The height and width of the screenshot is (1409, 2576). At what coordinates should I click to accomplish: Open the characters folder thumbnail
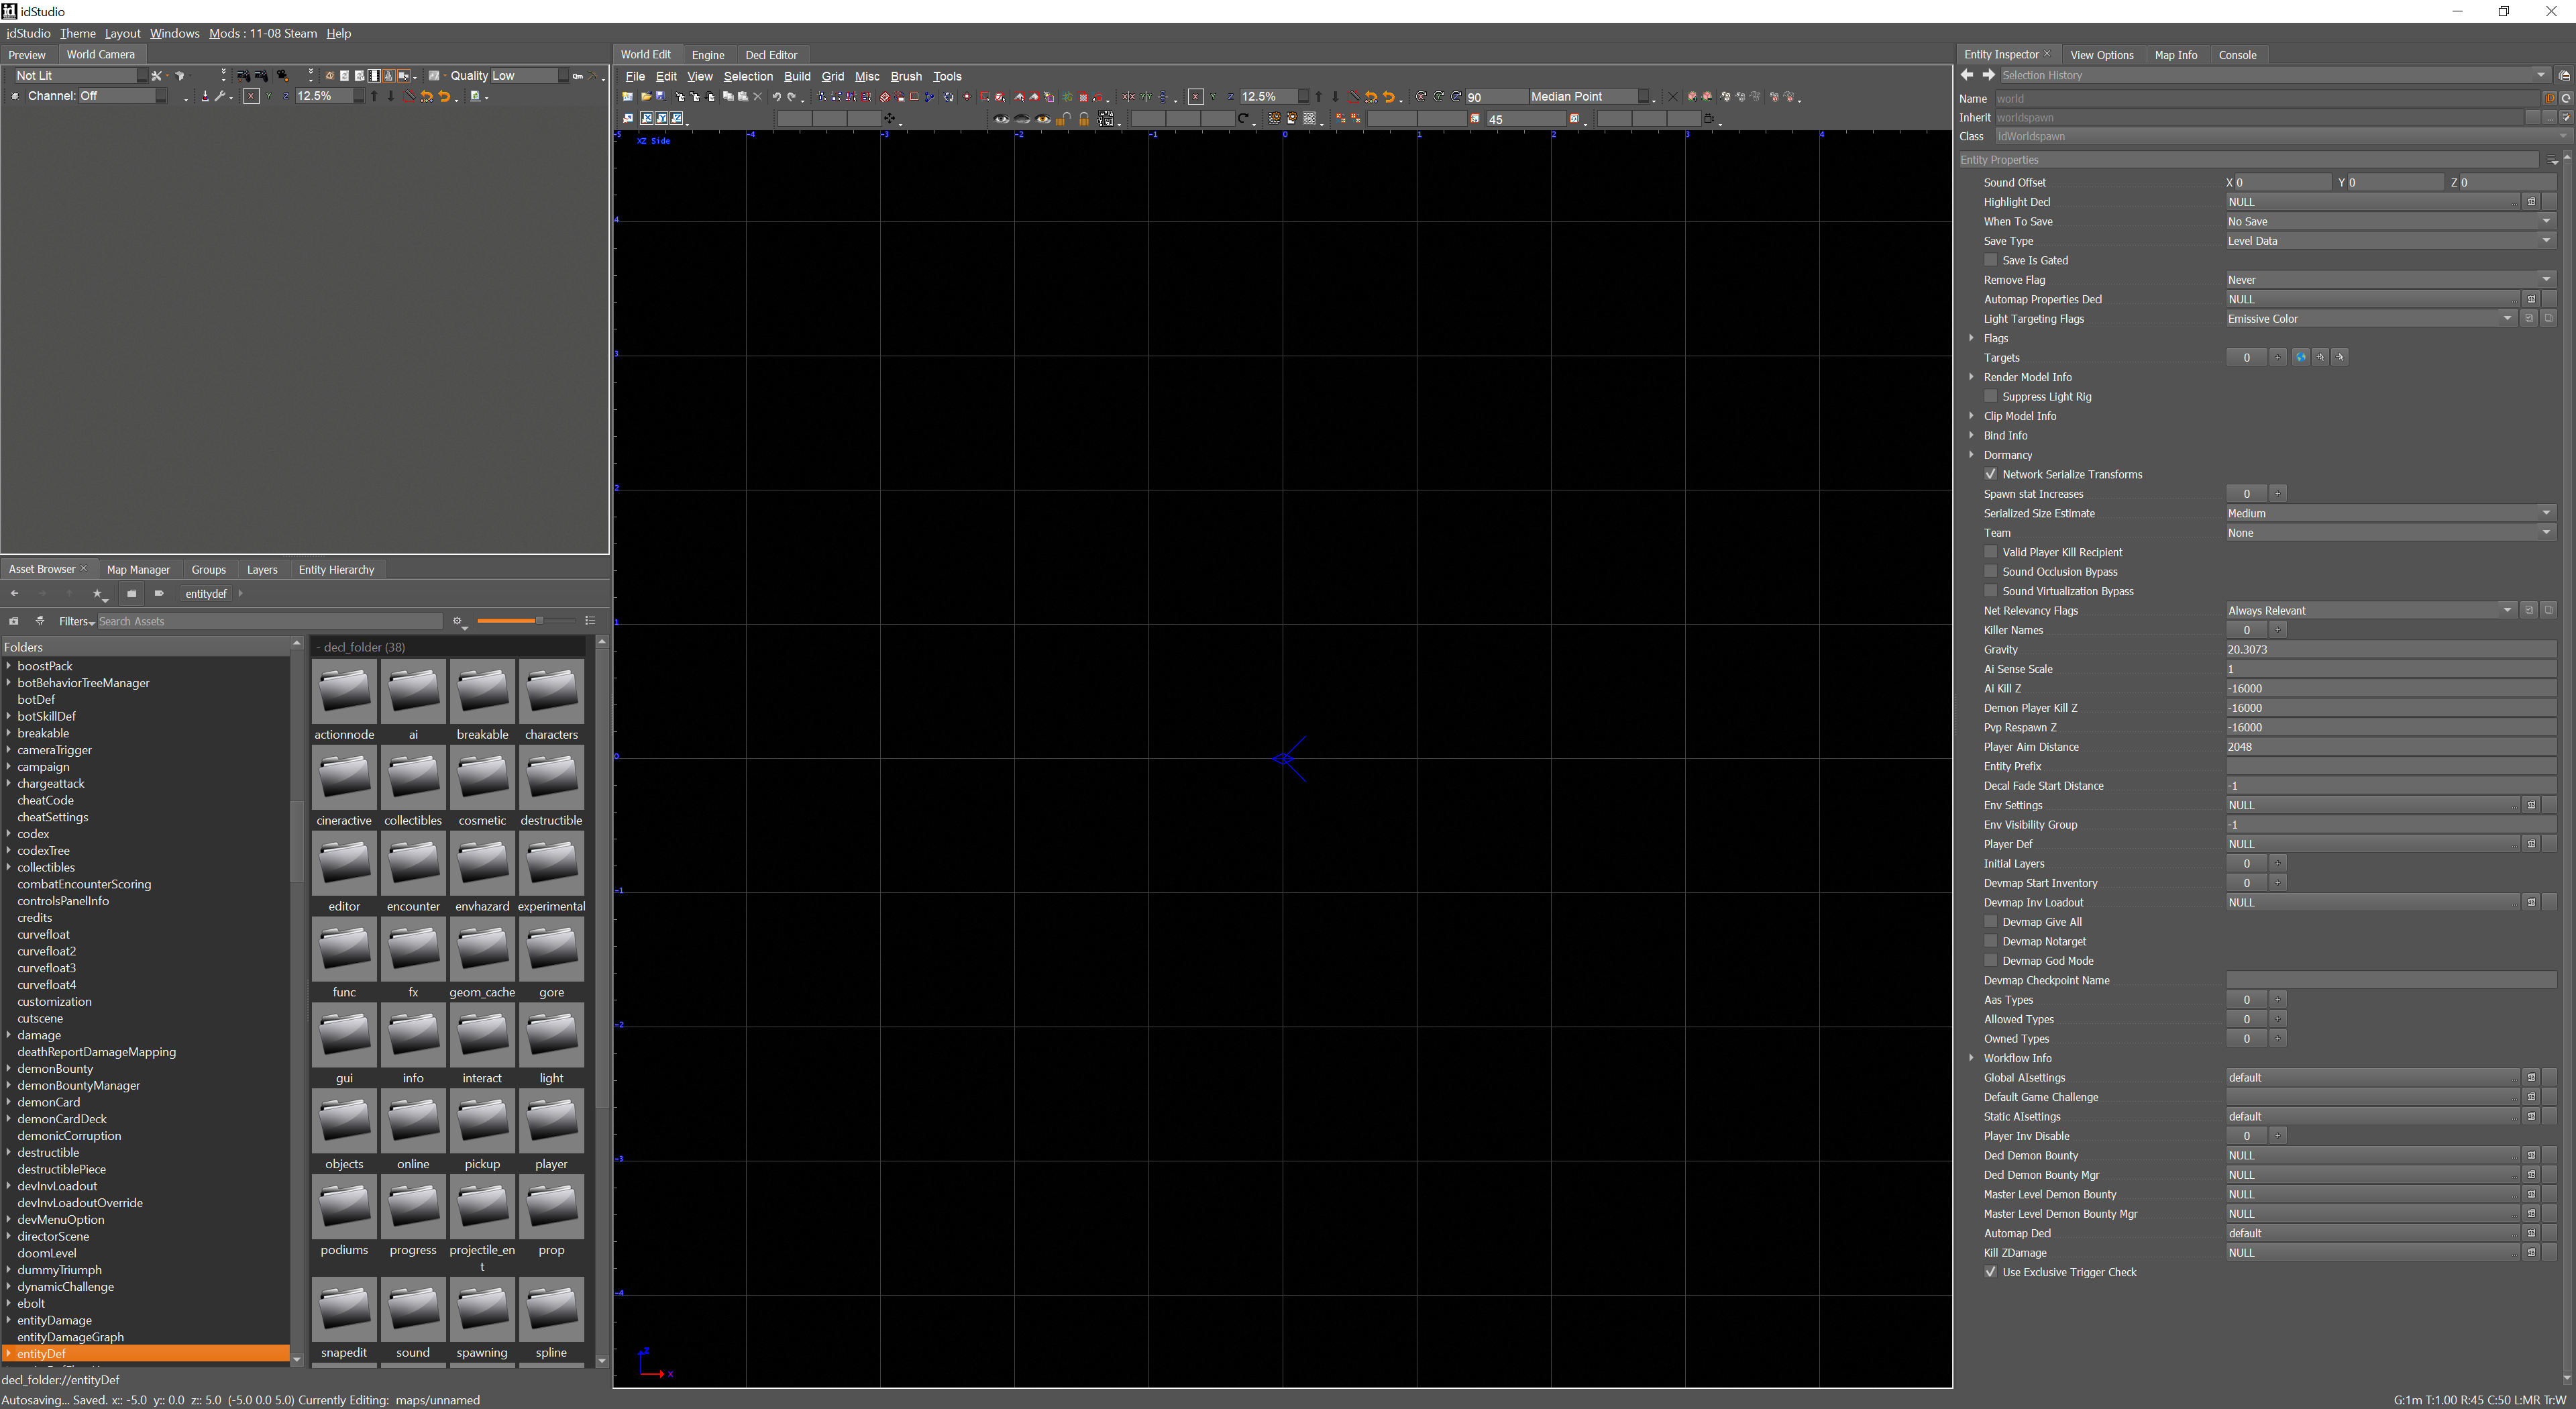click(x=551, y=692)
